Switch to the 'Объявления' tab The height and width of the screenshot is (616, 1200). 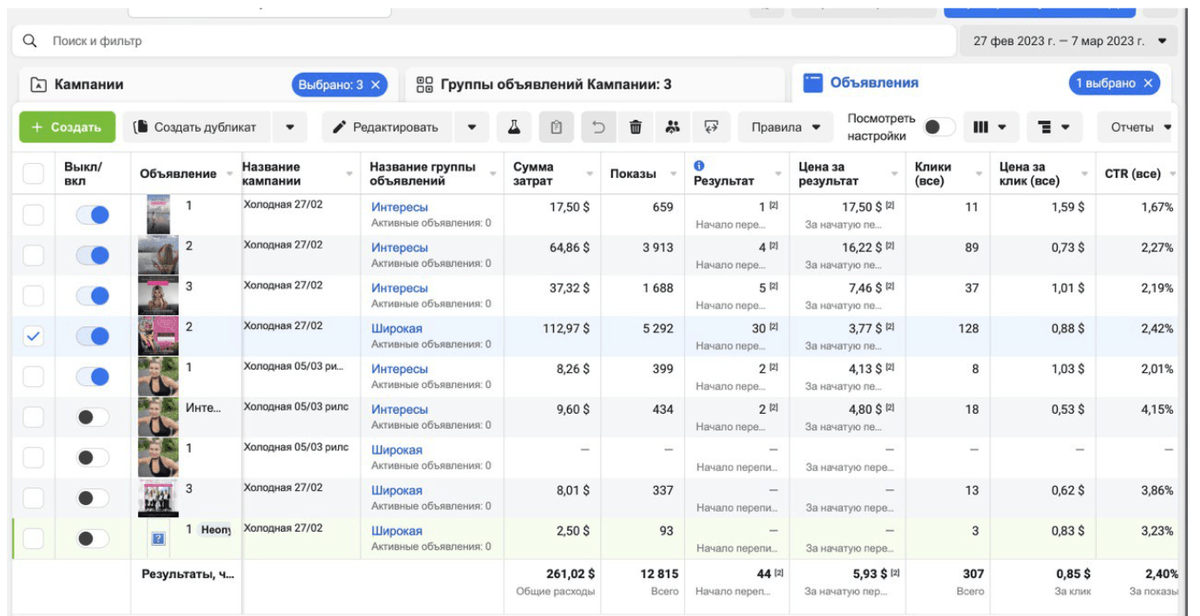pos(874,83)
